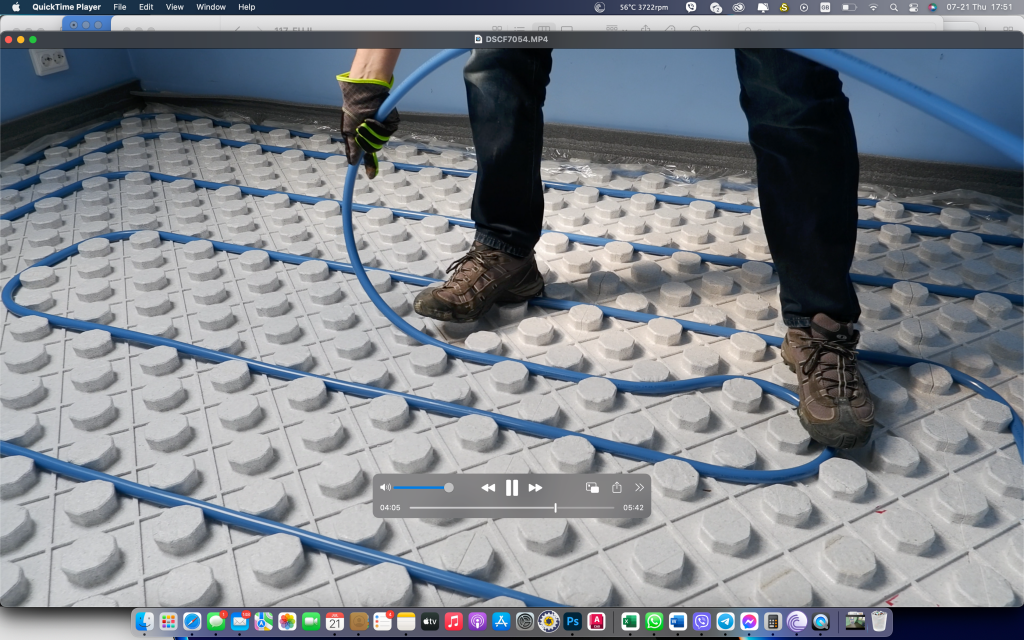Click the playhead on the video timeline
The height and width of the screenshot is (640, 1024).
[556, 508]
